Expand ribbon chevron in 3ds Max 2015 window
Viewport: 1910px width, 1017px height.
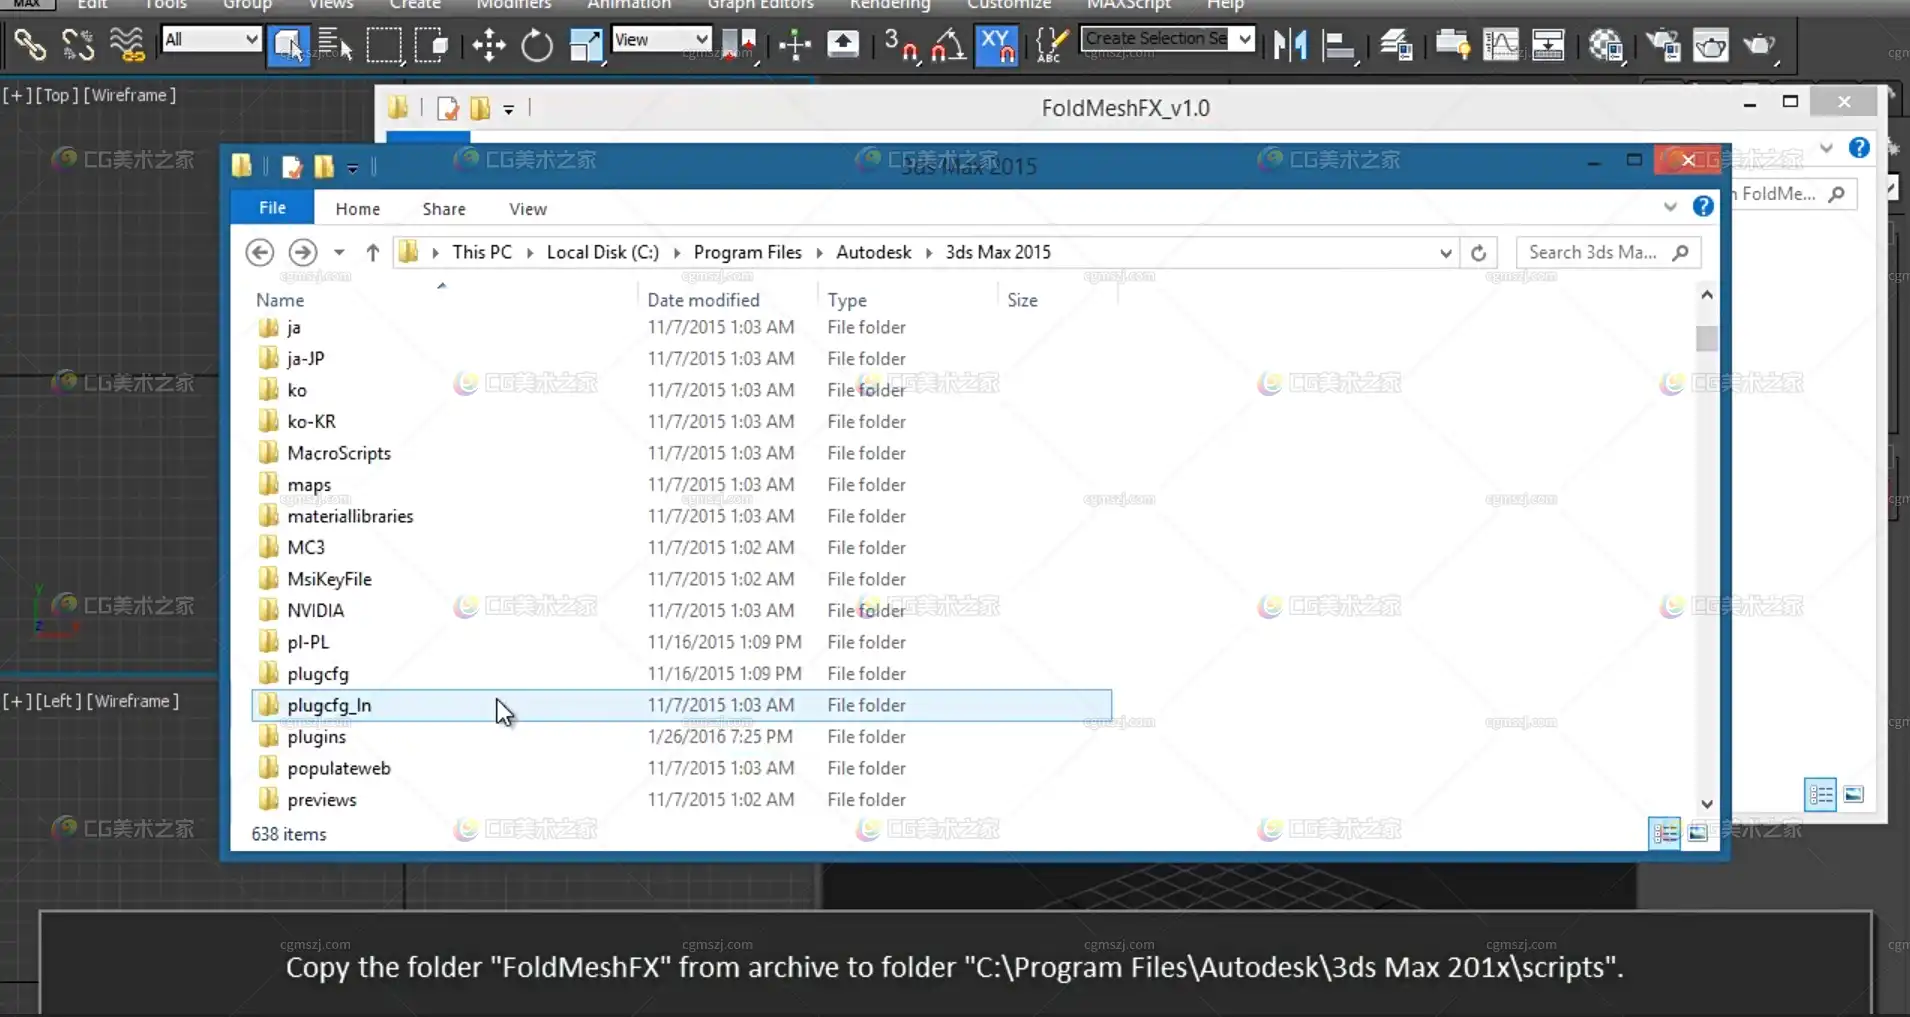pyautogui.click(x=1670, y=206)
